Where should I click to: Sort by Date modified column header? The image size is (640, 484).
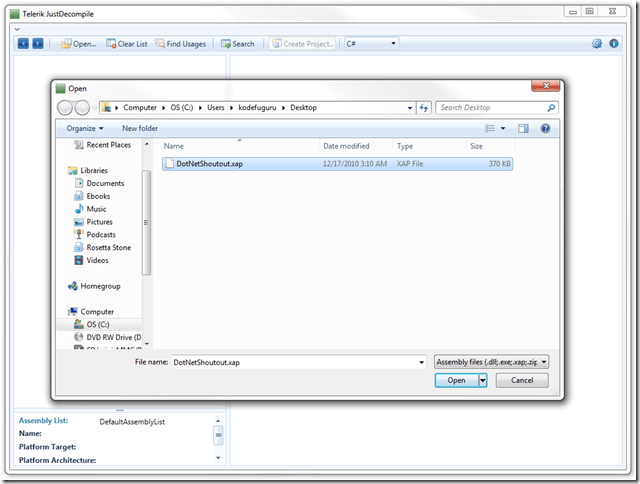[356, 146]
